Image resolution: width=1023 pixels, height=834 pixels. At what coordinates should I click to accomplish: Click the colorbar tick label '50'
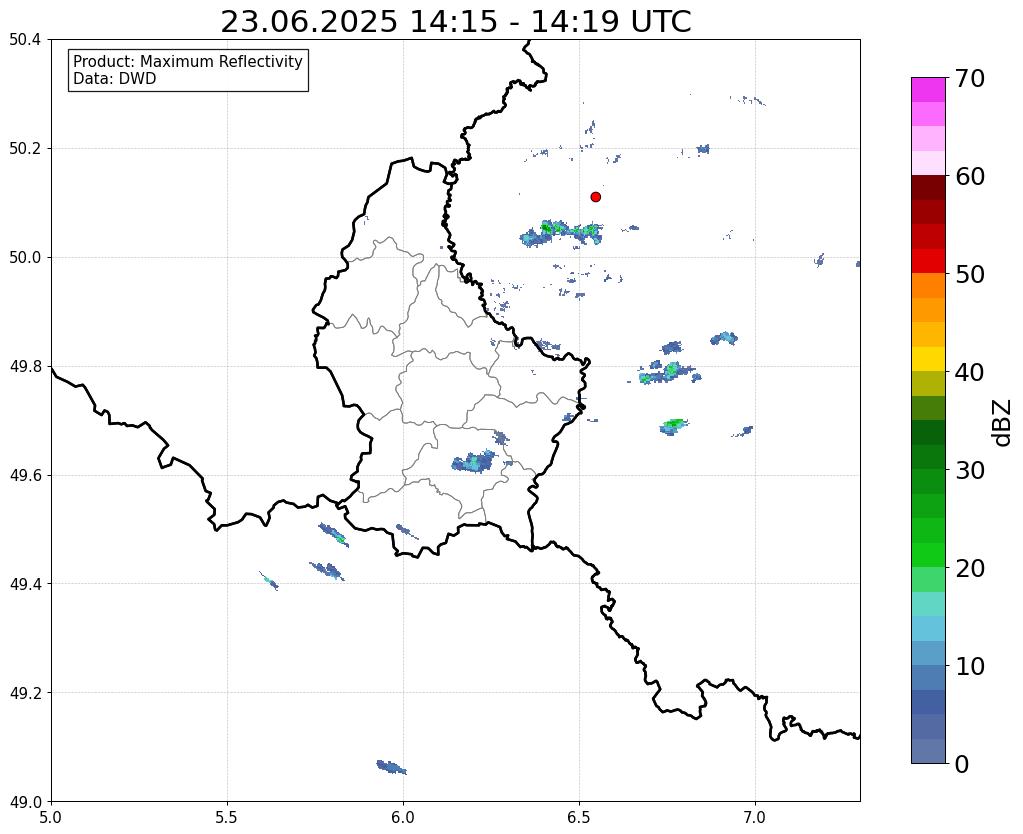(970, 274)
